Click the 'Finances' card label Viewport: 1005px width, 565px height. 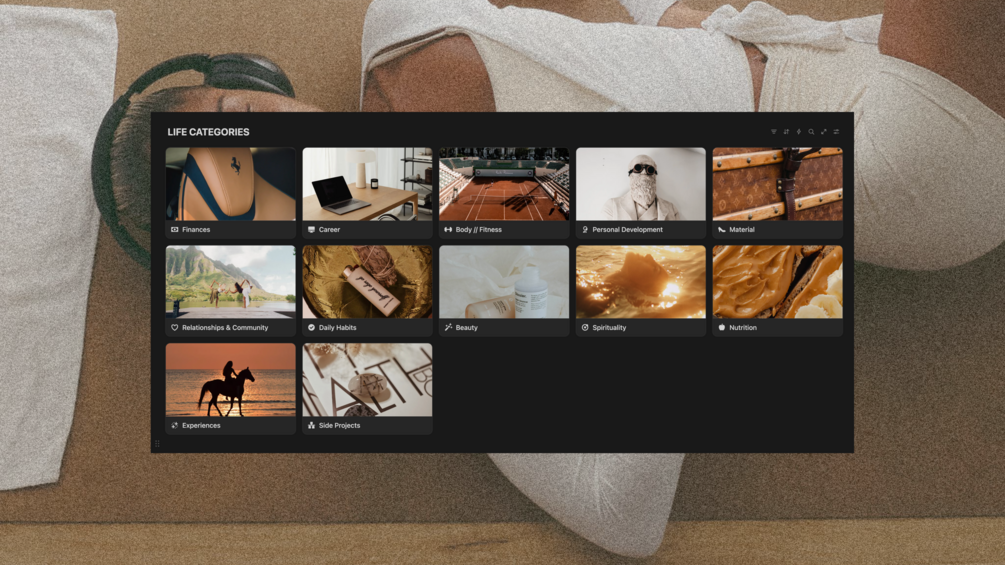[196, 229]
